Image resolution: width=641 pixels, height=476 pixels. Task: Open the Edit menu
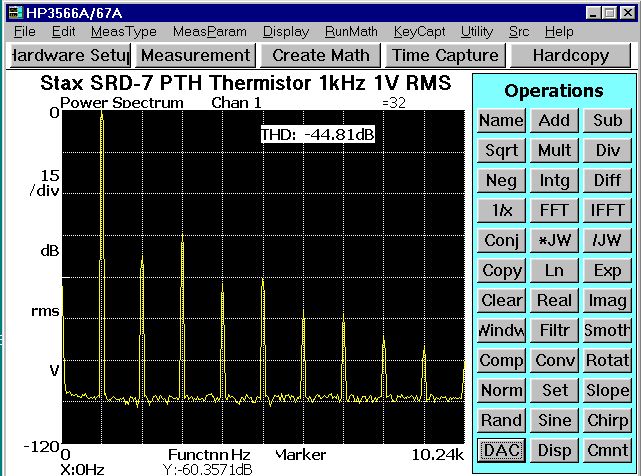coord(63,31)
